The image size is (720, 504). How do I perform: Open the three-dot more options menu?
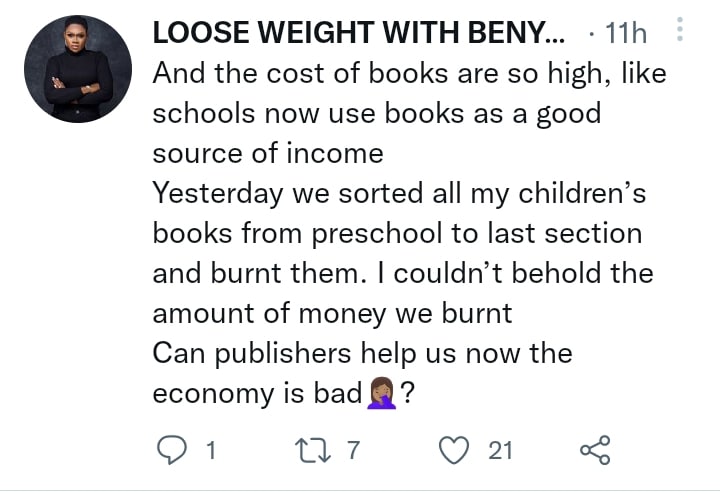(681, 32)
